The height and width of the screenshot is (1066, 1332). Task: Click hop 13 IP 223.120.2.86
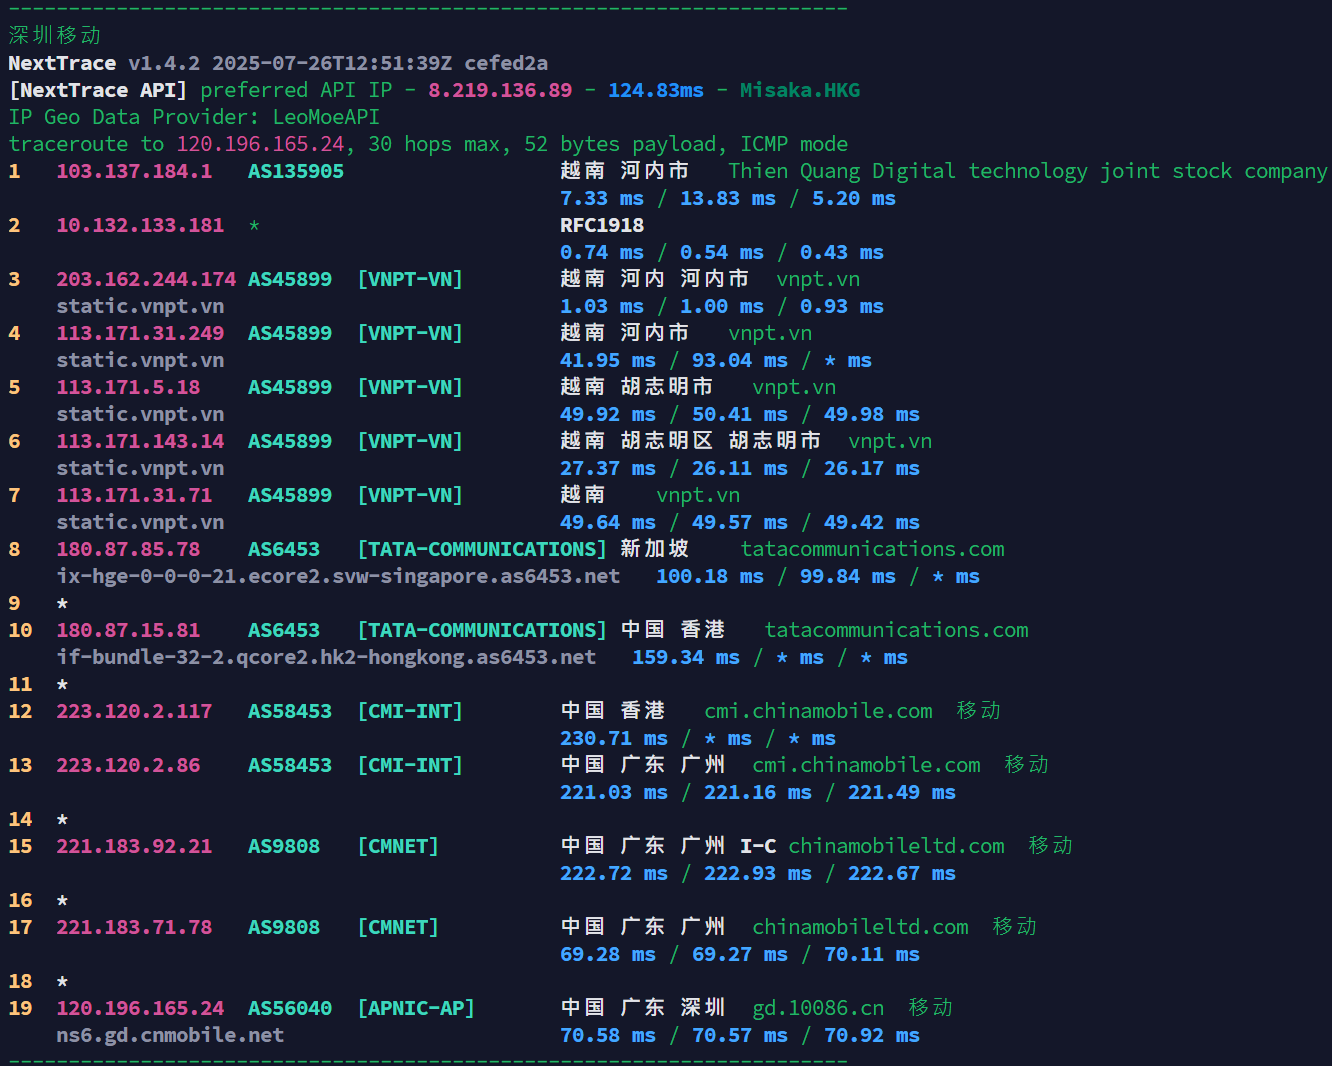click(x=128, y=765)
